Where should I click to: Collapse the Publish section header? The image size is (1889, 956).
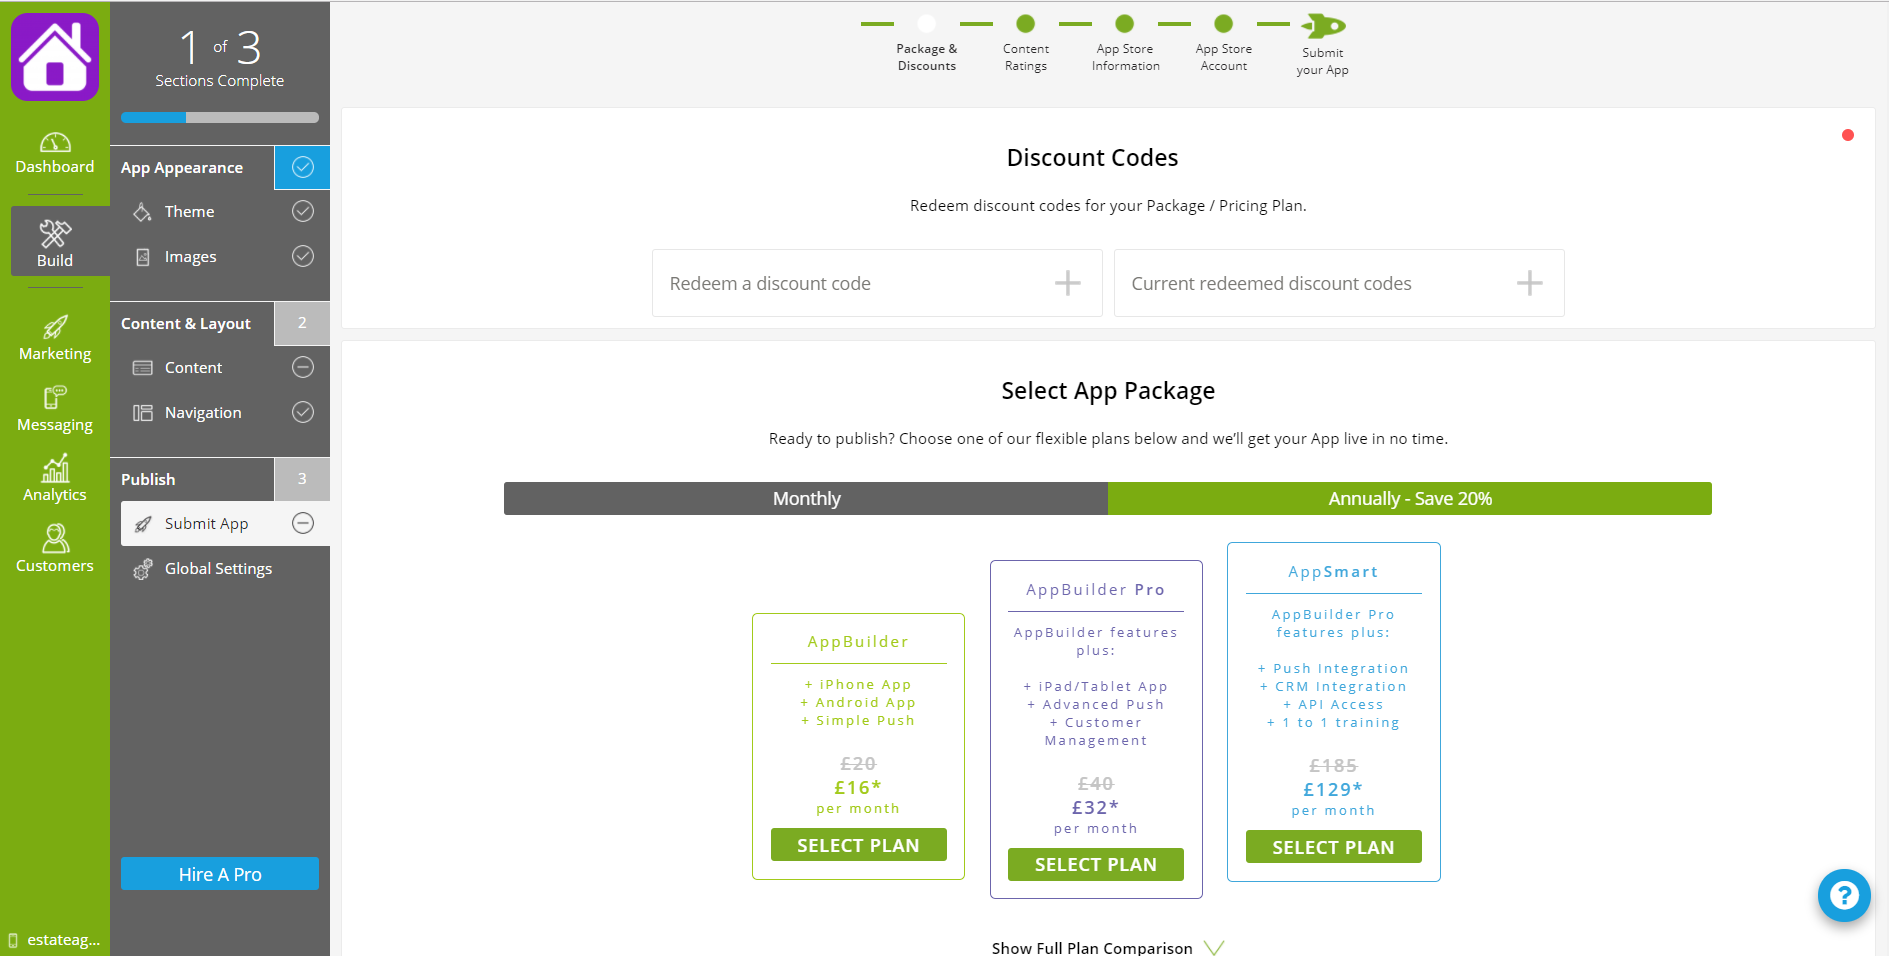point(192,479)
